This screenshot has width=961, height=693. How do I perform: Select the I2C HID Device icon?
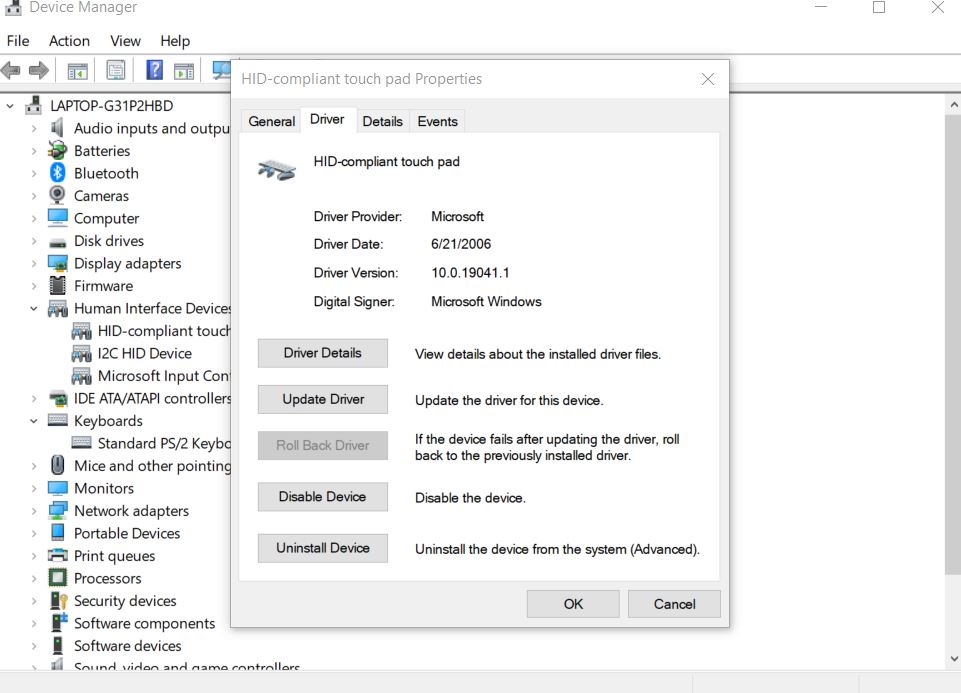[82, 354]
